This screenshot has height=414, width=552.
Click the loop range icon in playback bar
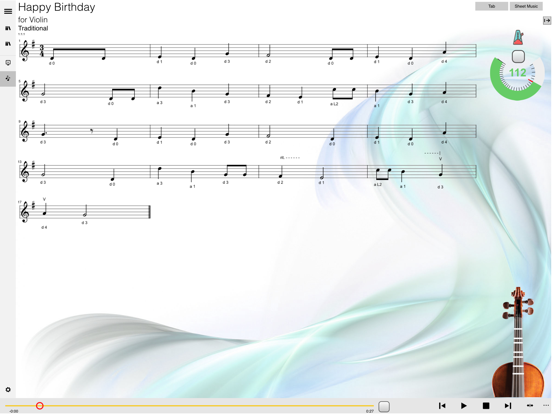coord(530,406)
